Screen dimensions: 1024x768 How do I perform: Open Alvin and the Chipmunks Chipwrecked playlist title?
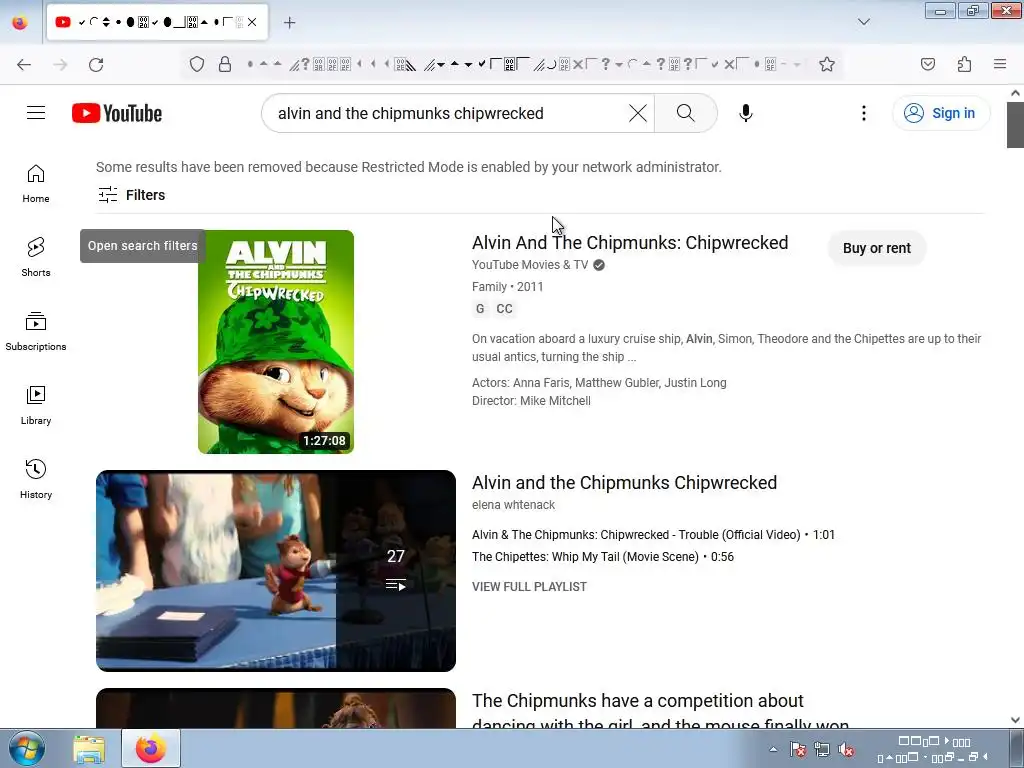(x=624, y=483)
